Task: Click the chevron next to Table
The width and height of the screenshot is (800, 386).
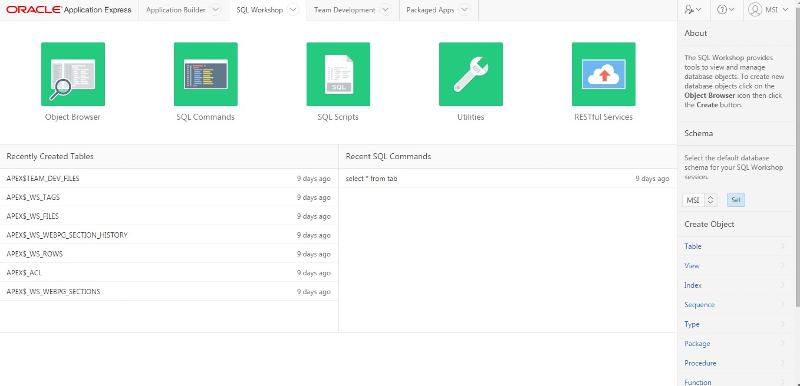Action: point(783,246)
